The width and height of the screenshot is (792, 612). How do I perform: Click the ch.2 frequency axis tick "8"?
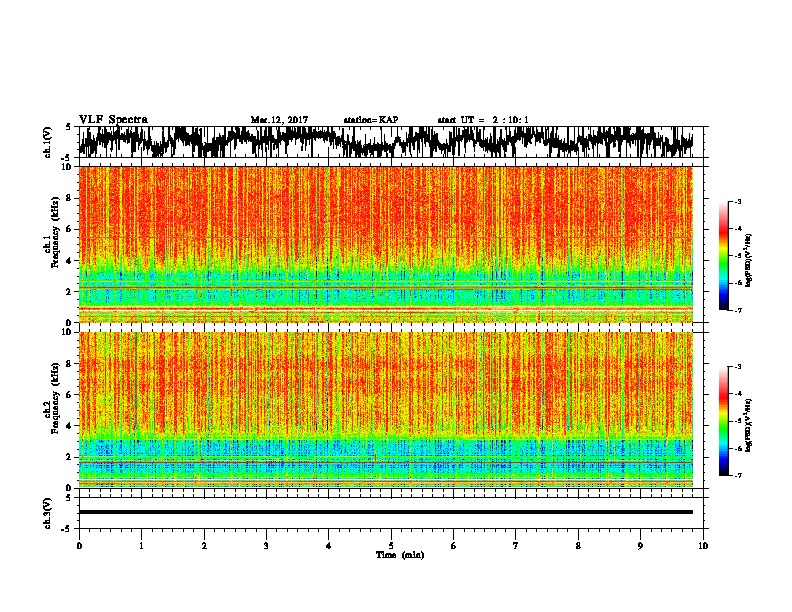pyautogui.click(x=70, y=364)
